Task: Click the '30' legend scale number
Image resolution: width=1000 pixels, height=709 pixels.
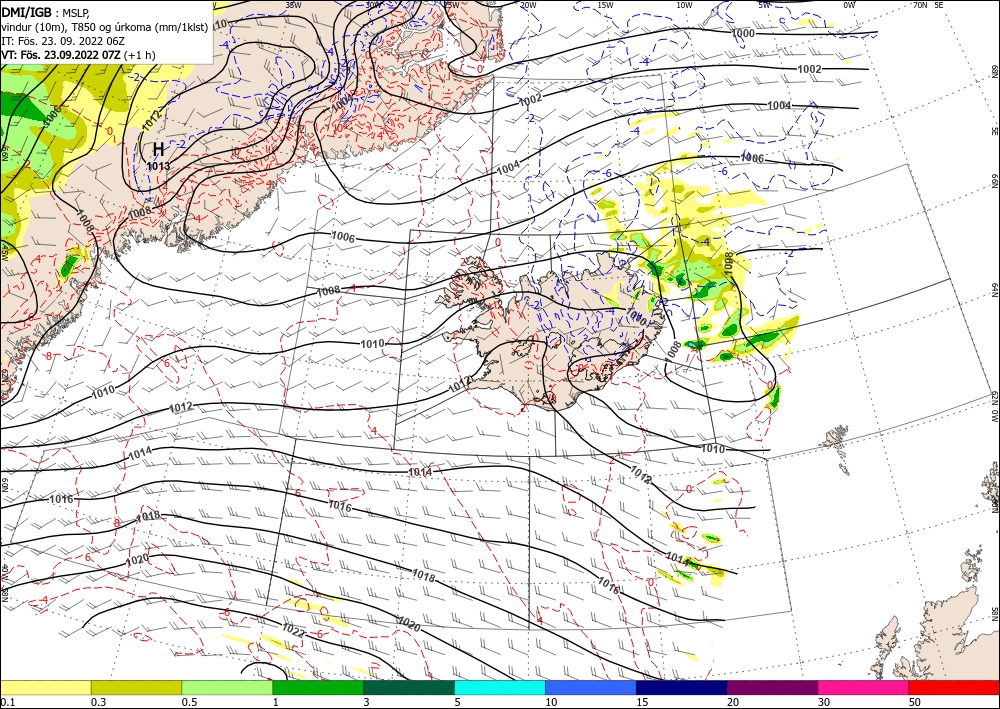Action: click(x=824, y=702)
